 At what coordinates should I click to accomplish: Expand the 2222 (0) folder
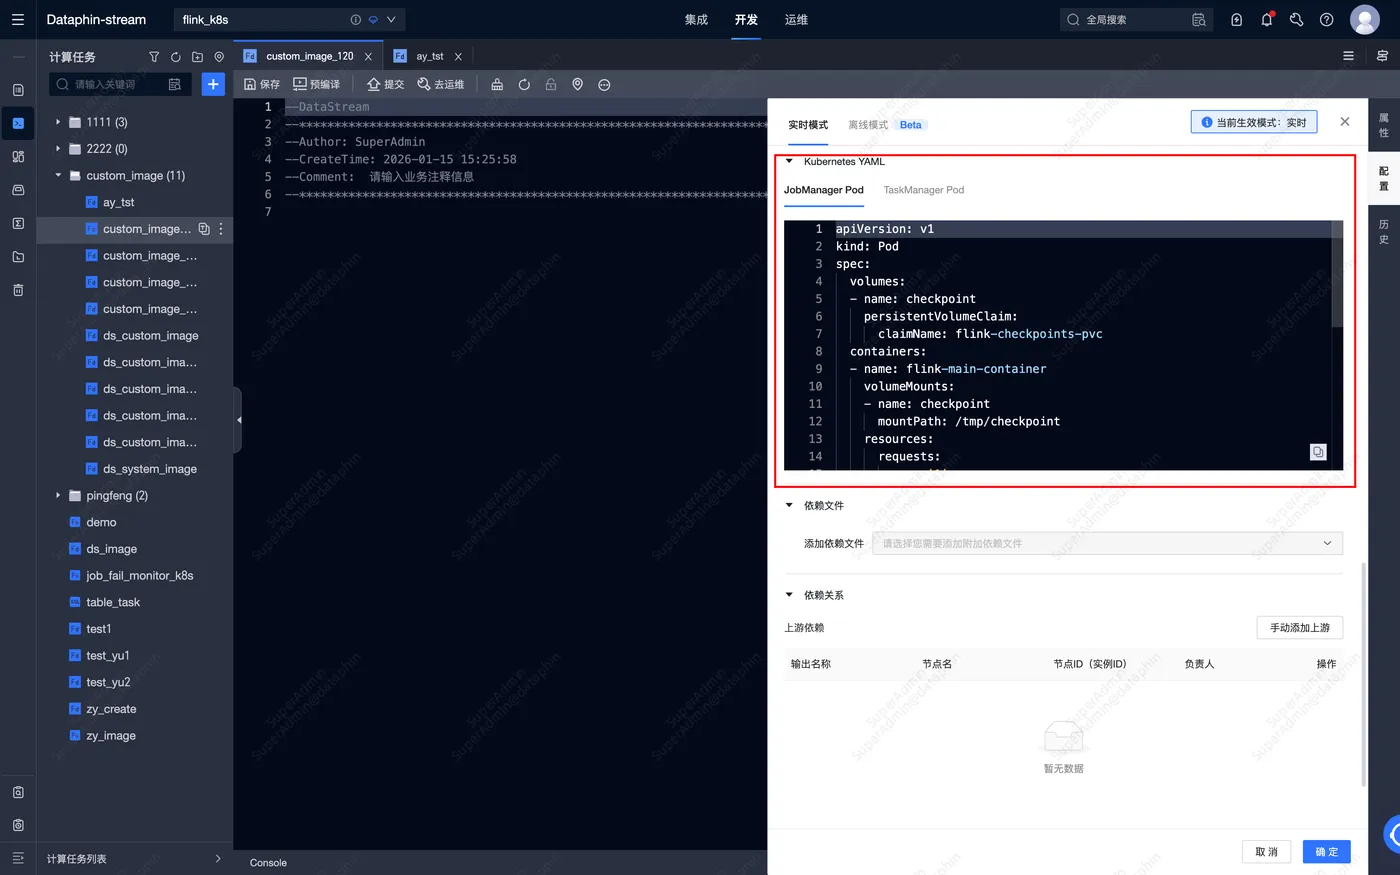pyautogui.click(x=58, y=149)
